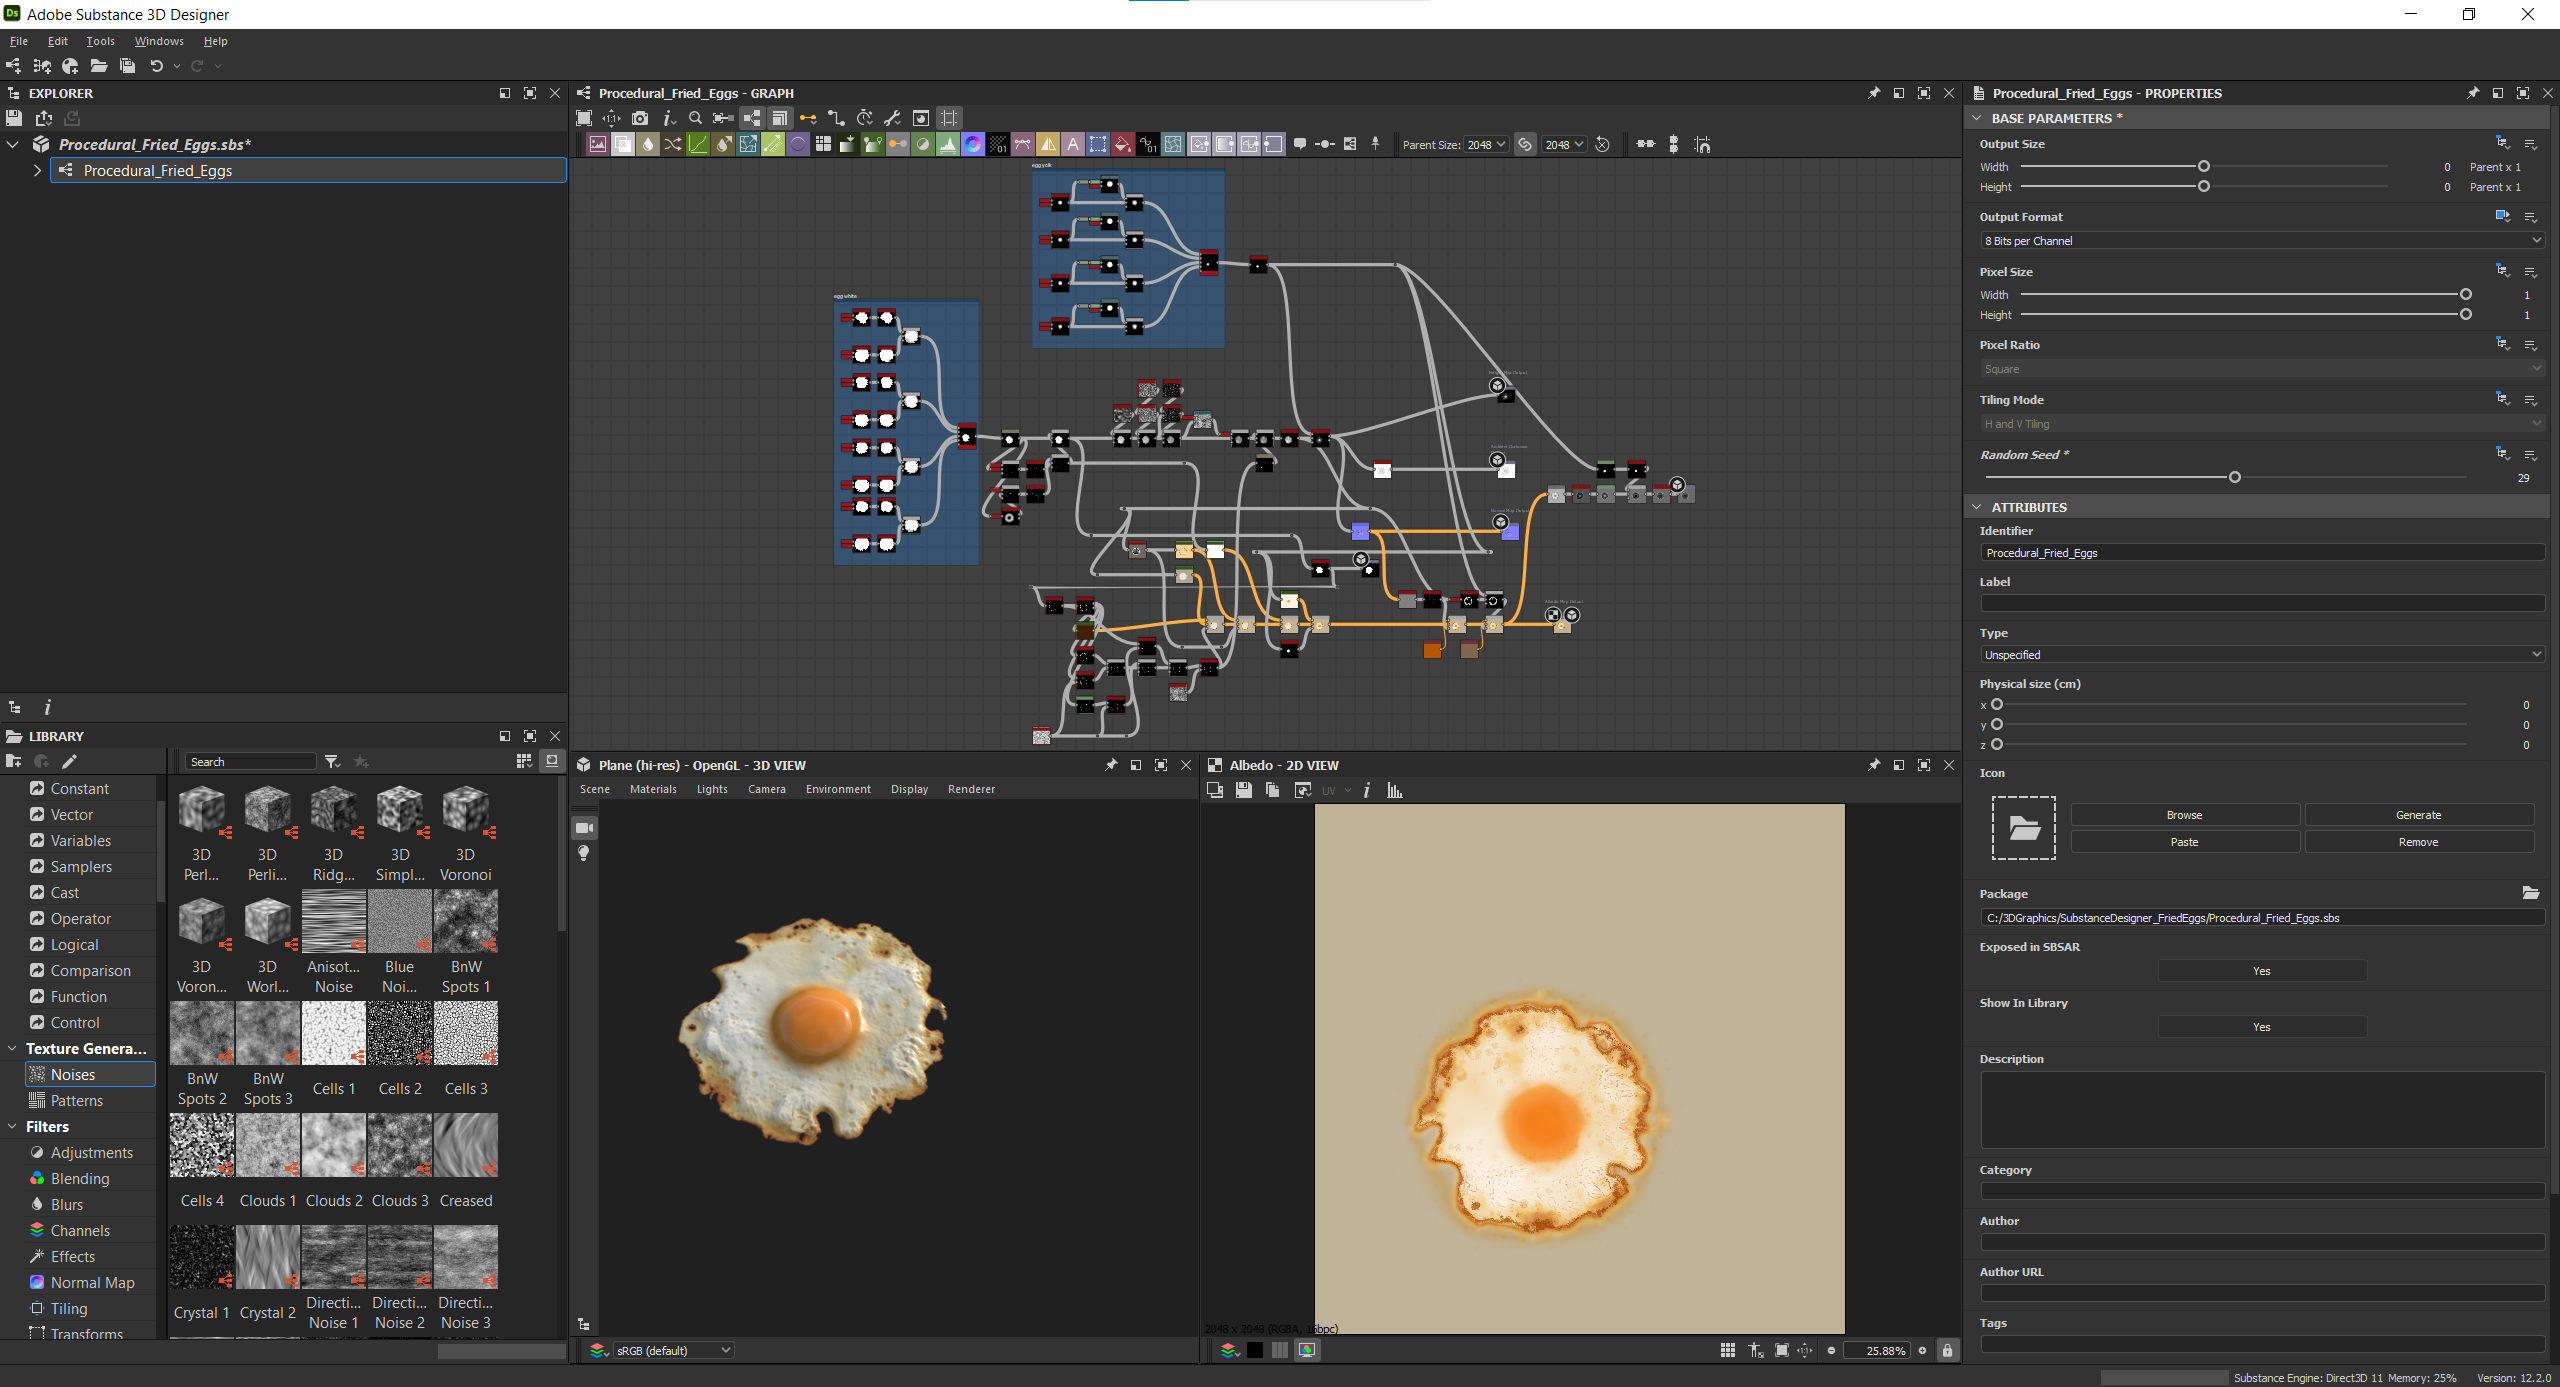This screenshot has width=2560, height=1387.
Task: Save the Albedo bitmap from the 2D view
Action: click(1244, 790)
